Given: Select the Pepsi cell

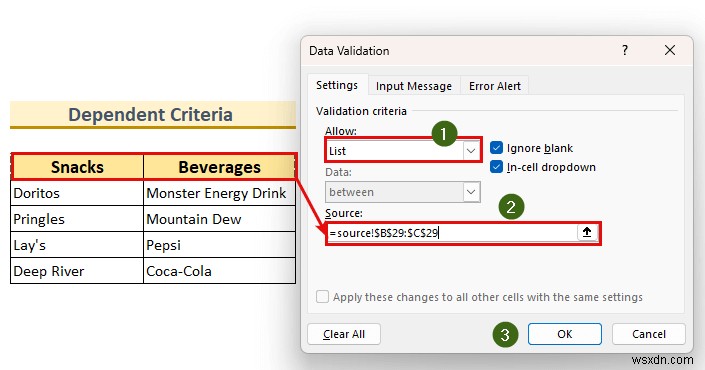Looking at the screenshot, I should (219, 245).
